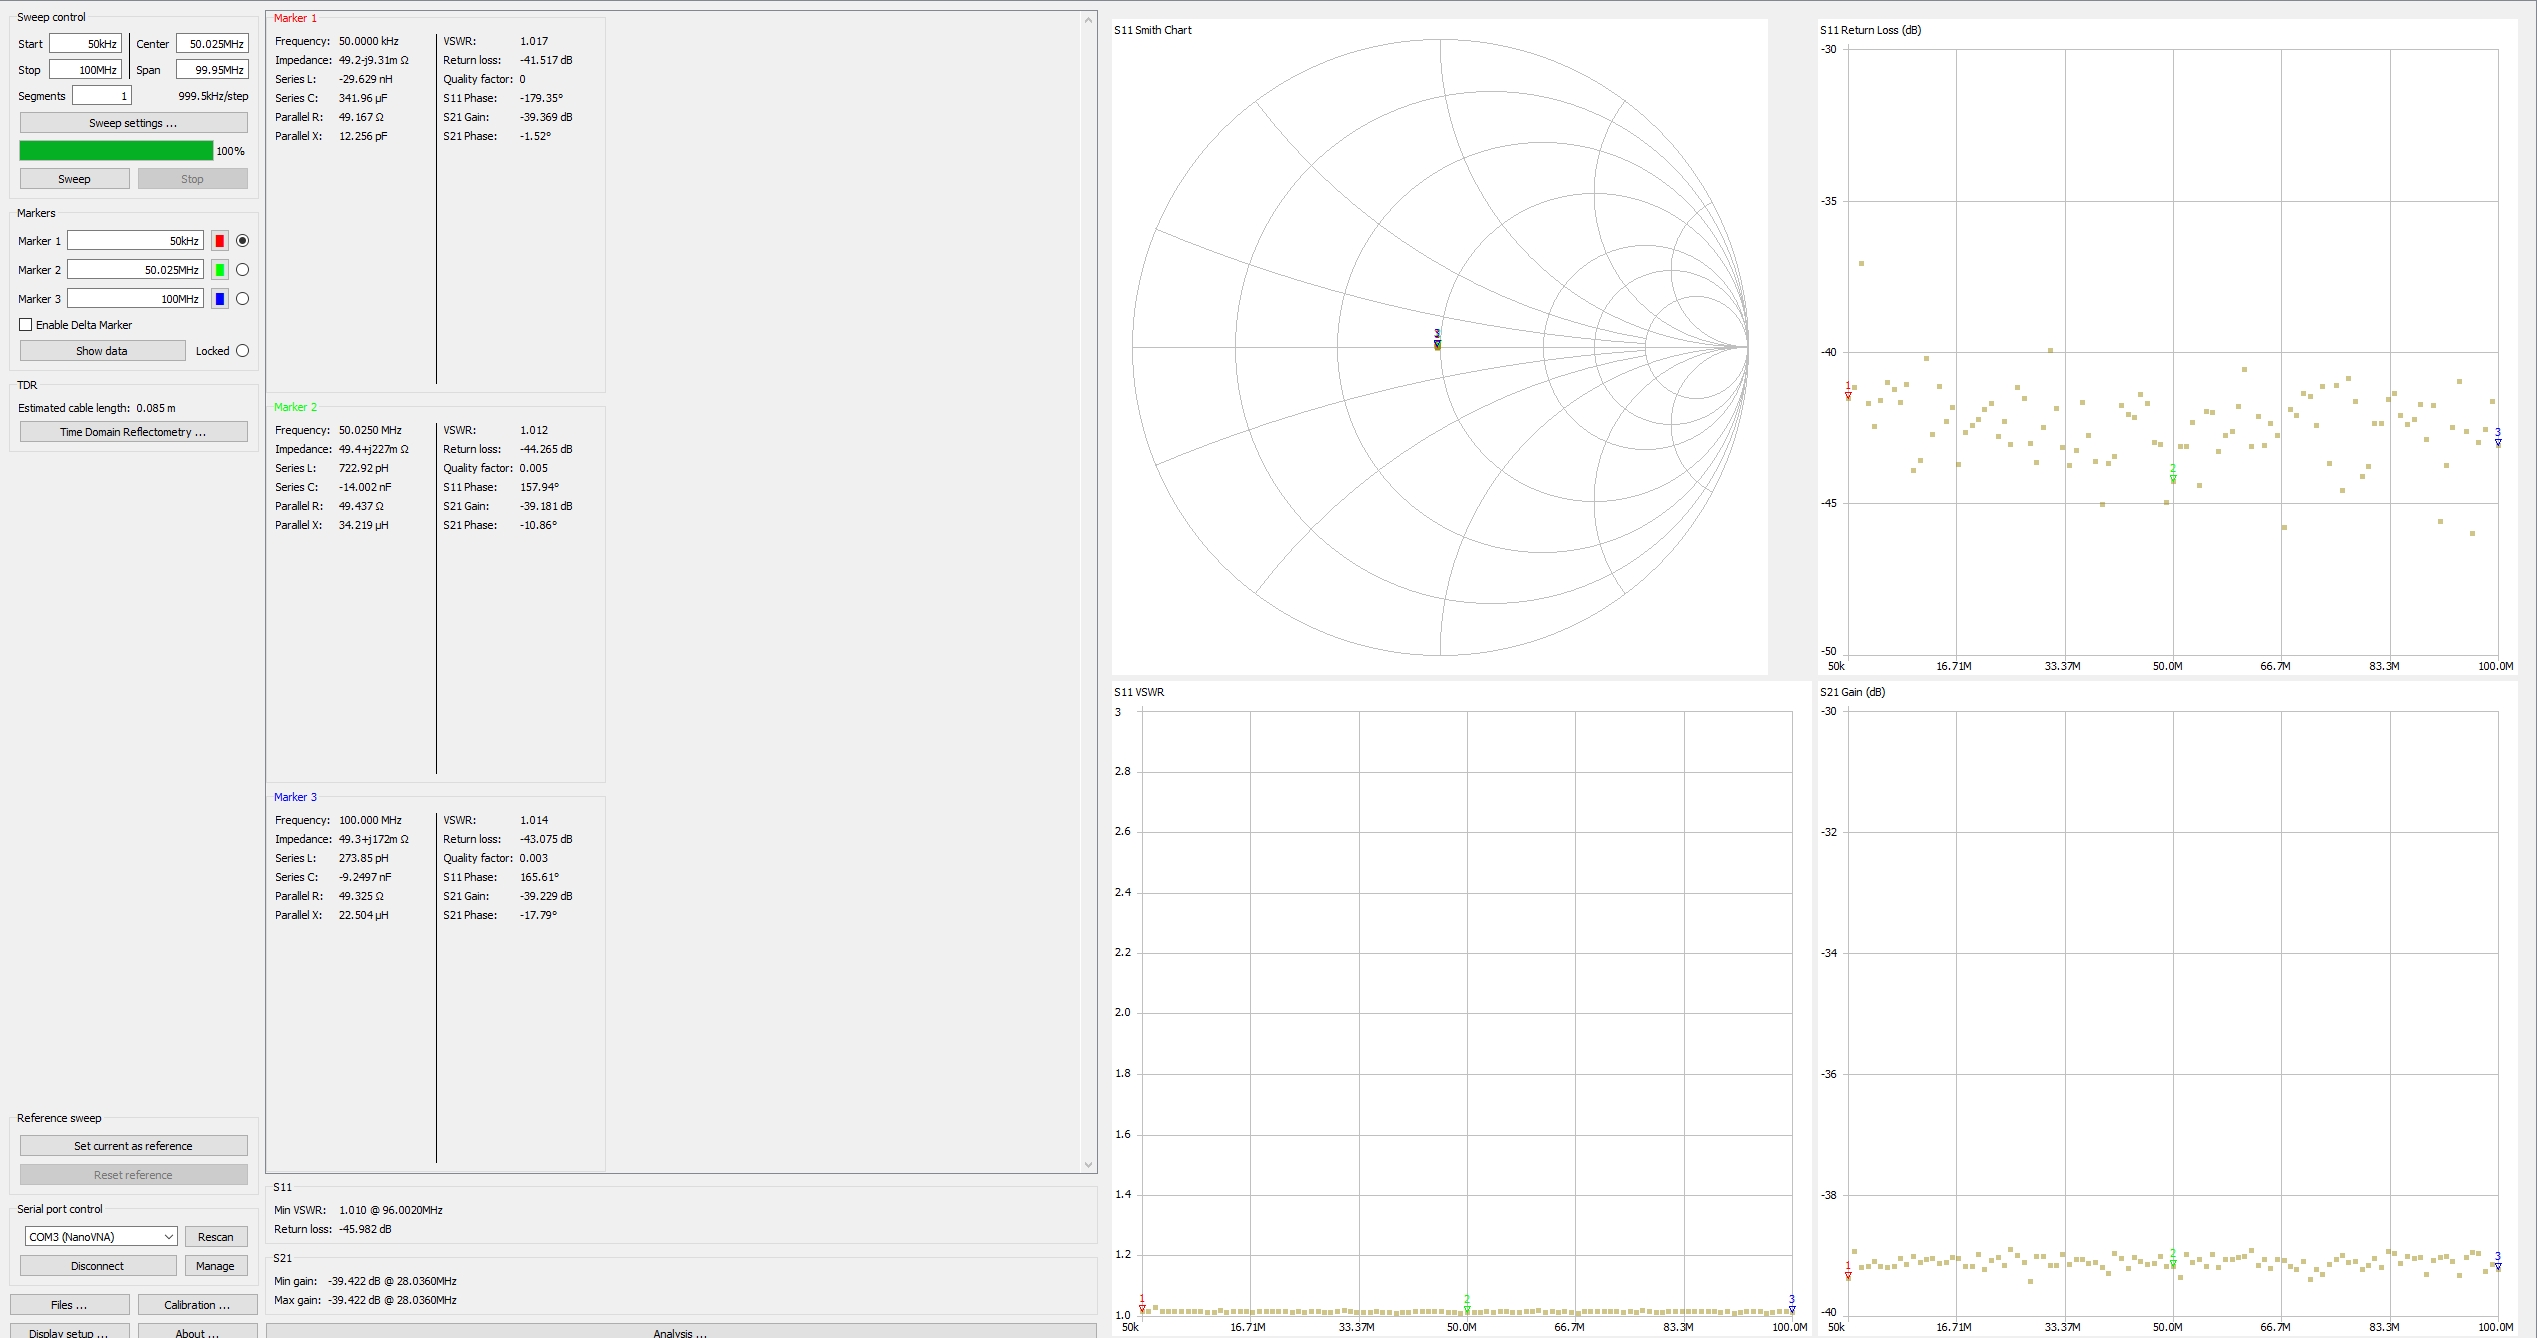Select the Marker 1 radio button
This screenshot has width=2537, height=1338.
[242, 241]
